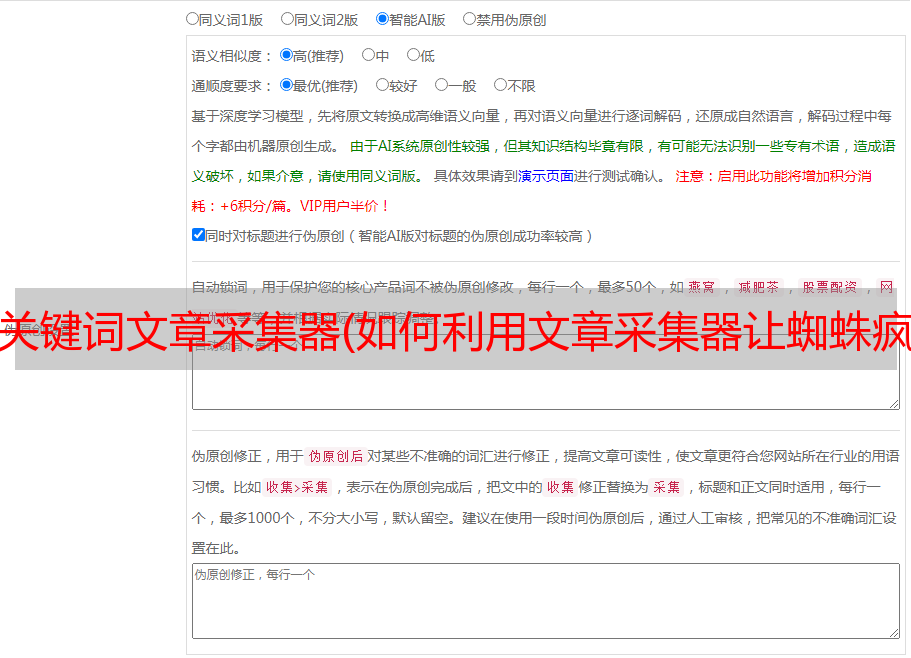Screen dimensions: 911x658
Task: Select the 同义词2版 radio option
Action: tap(287, 19)
